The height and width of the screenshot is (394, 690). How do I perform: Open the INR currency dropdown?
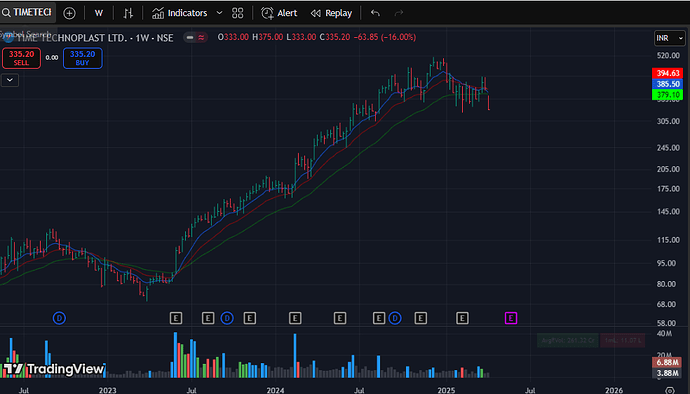[x=669, y=38]
